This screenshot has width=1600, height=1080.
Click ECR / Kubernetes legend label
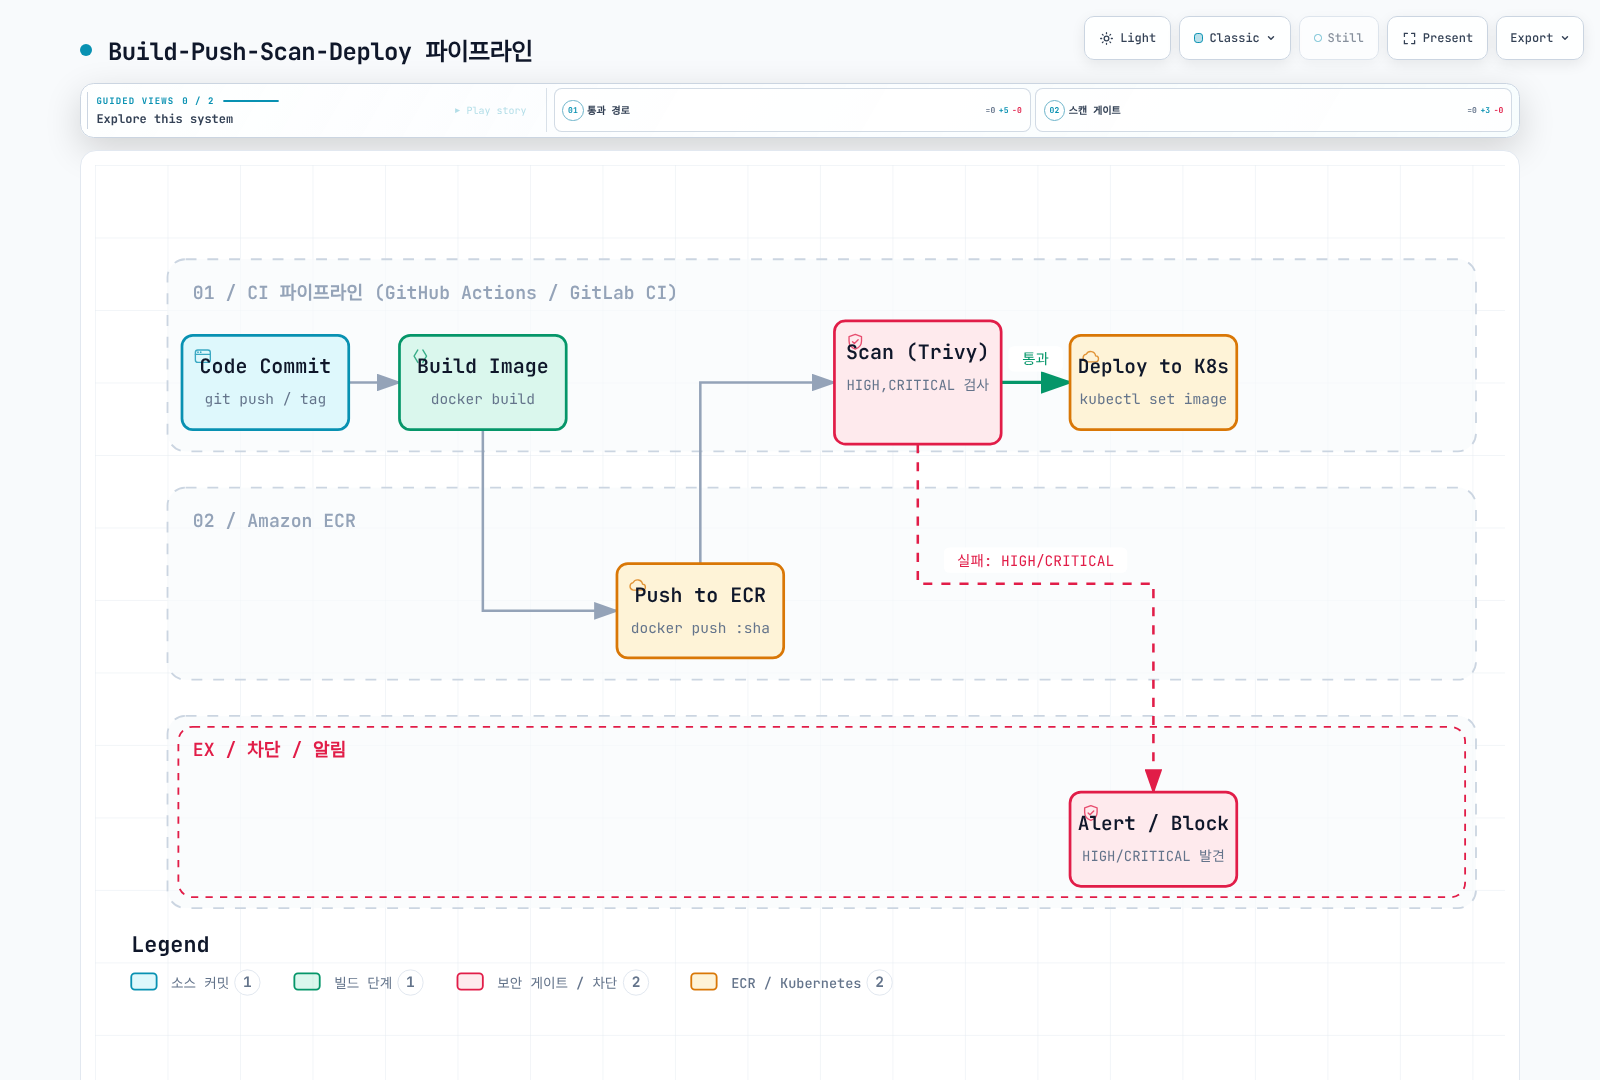tap(796, 983)
